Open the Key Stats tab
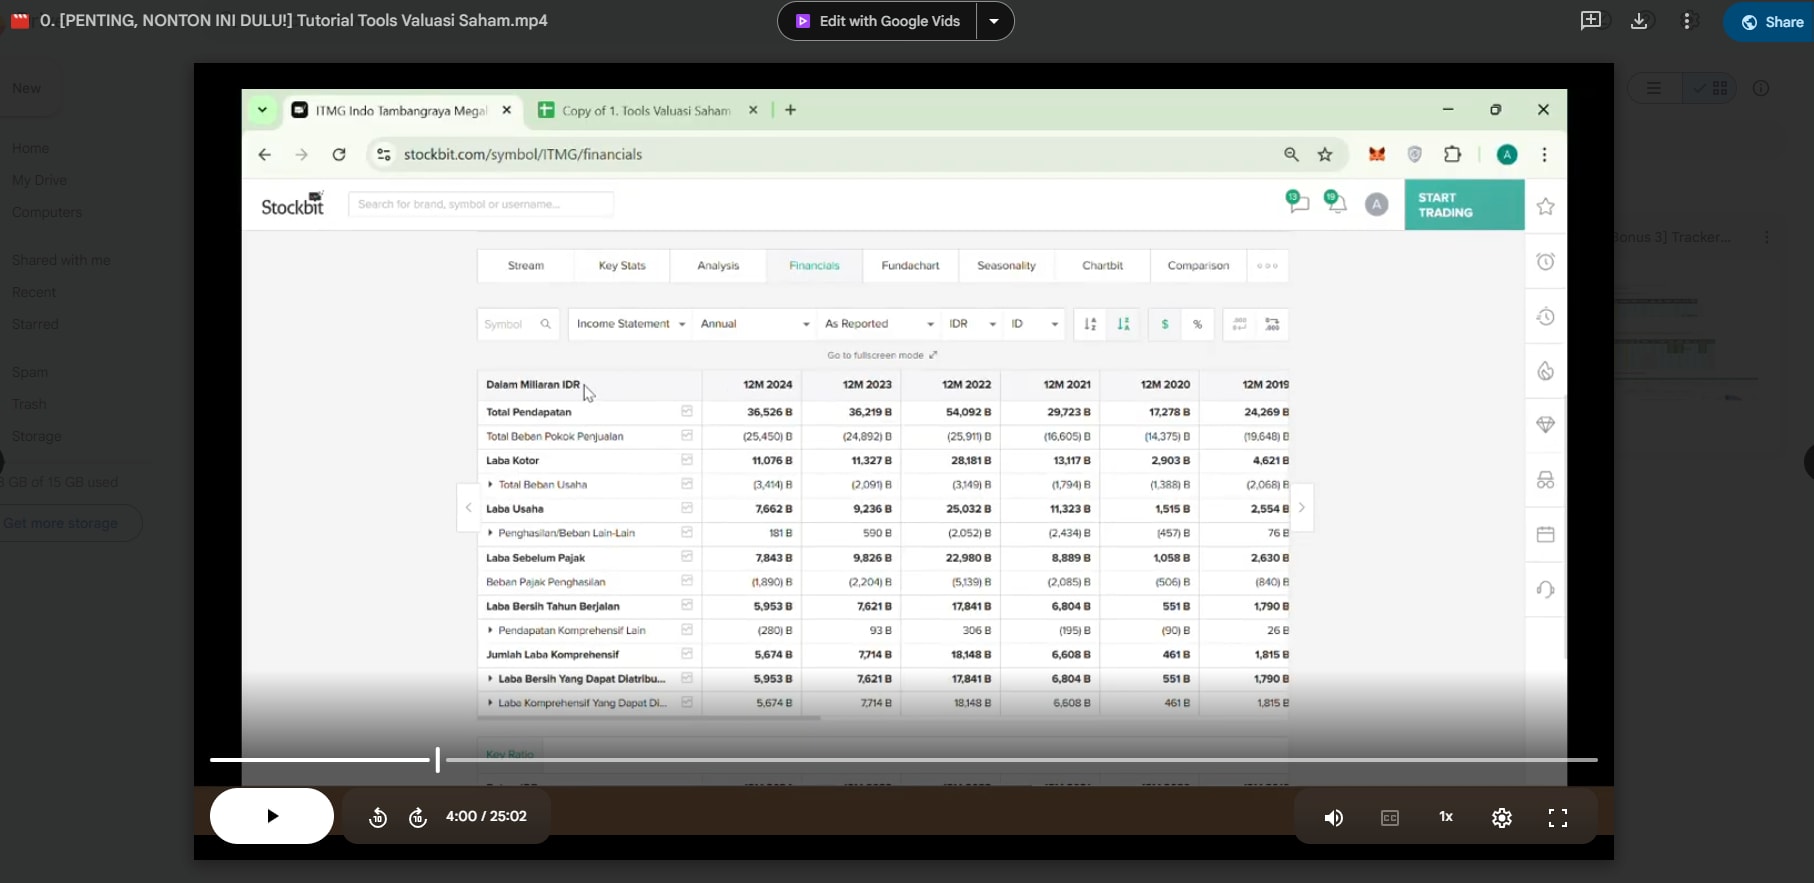 pyautogui.click(x=622, y=266)
